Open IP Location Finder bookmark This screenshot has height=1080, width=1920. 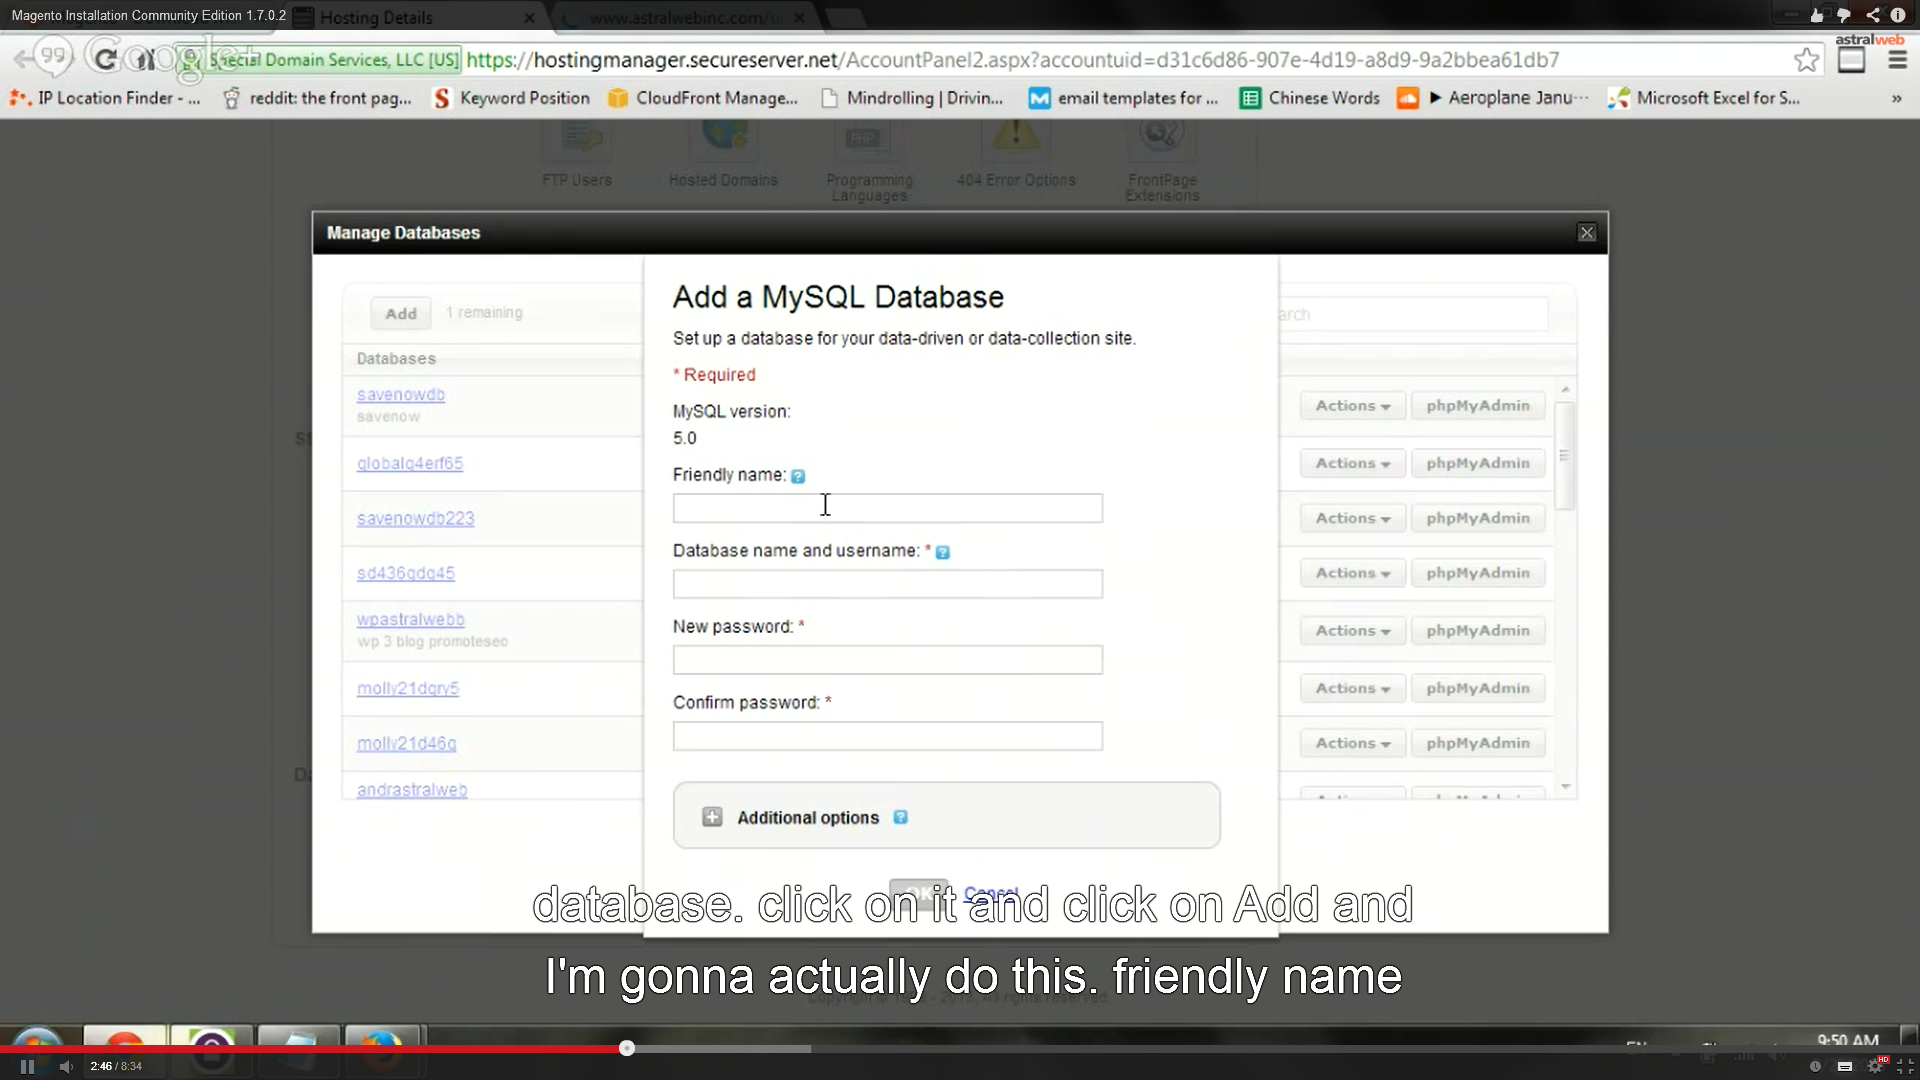pos(105,98)
